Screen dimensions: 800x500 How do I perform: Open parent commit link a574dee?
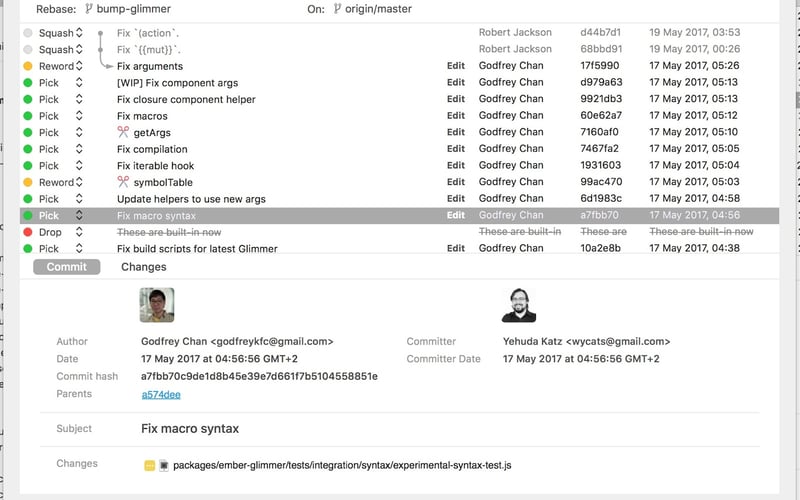(x=161, y=394)
